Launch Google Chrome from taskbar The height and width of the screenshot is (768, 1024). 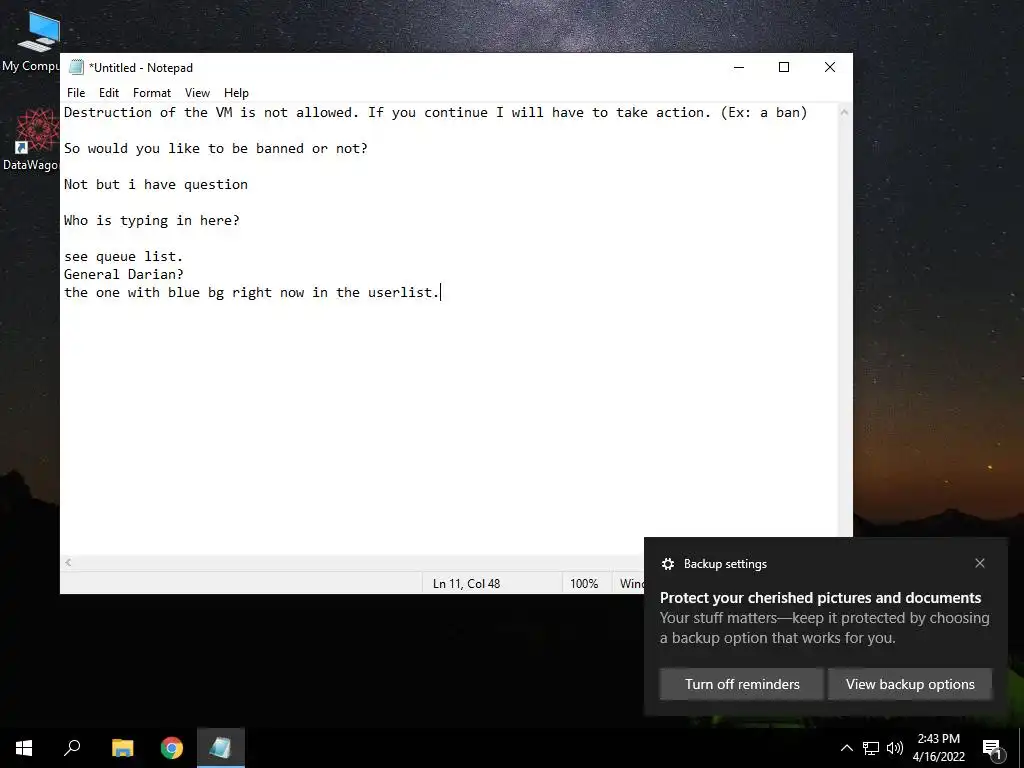(x=172, y=748)
